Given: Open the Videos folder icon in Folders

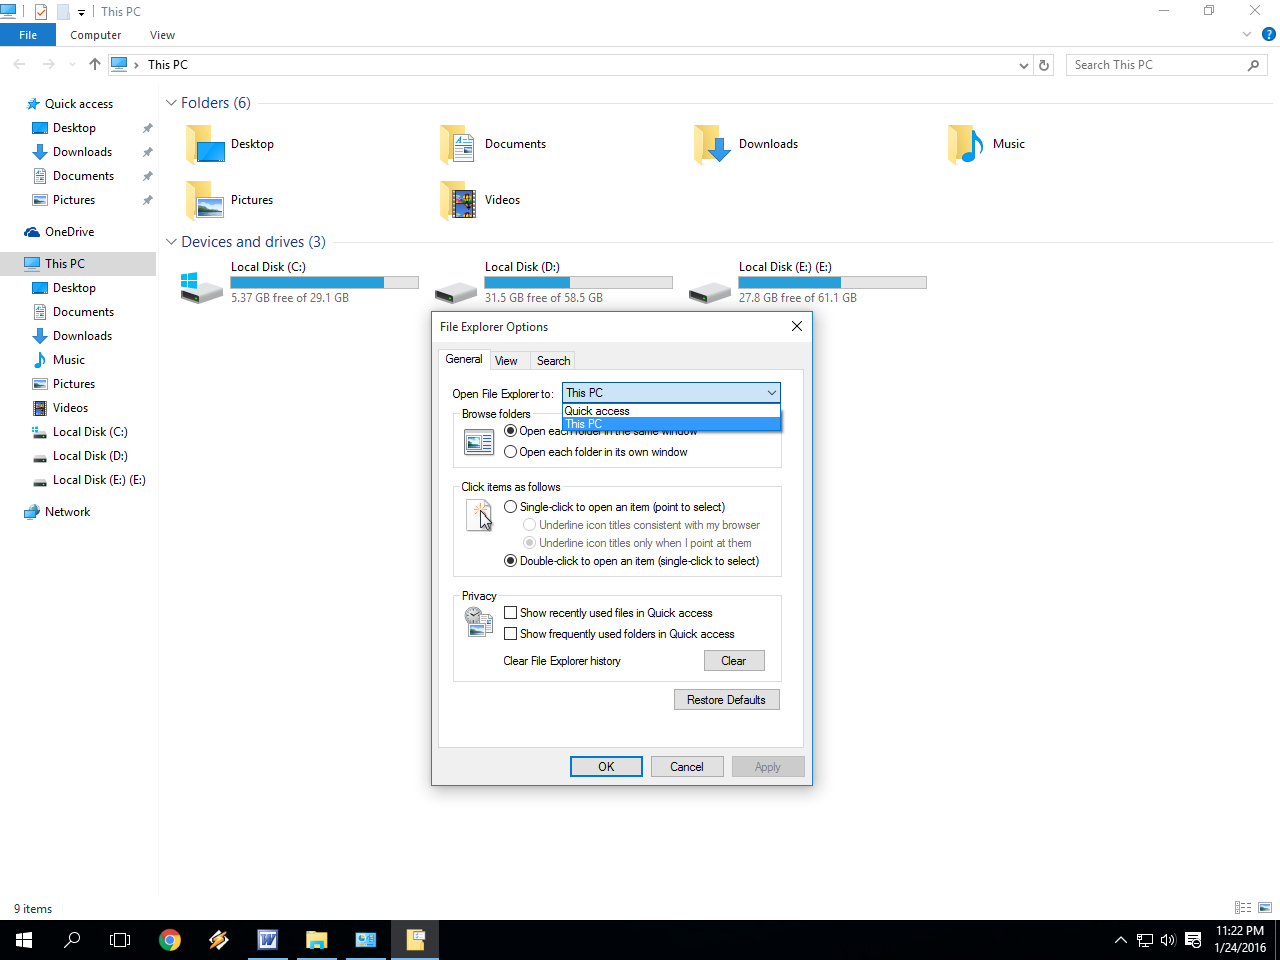Looking at the screenshot, I should point(458,201).
